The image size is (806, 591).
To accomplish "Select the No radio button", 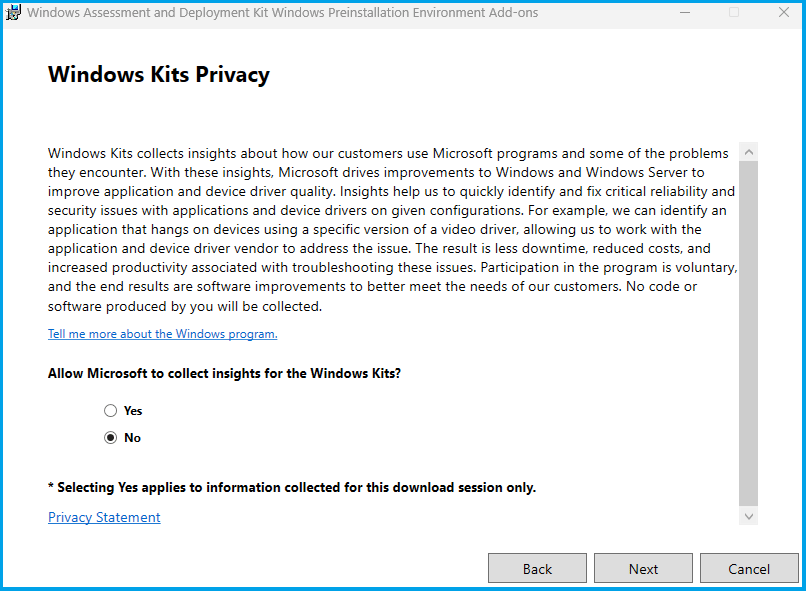I will (x=110, y=438).
